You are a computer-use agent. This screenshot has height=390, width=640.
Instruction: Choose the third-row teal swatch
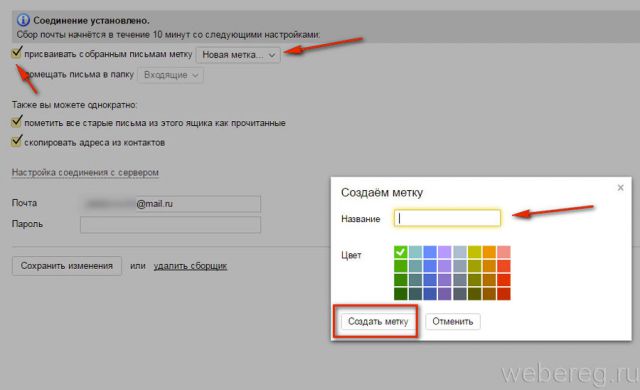415,280
